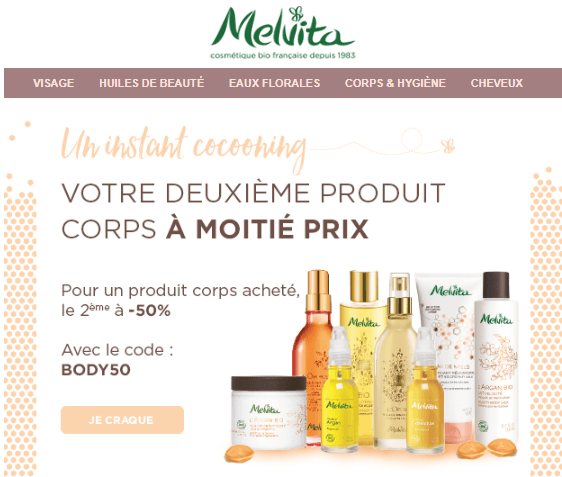Click the 'Un instant cocooning' heading

(x=184, y=148)
